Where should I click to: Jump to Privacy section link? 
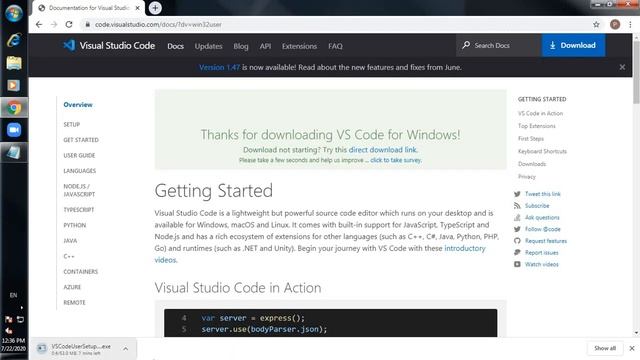pos(527,177)
